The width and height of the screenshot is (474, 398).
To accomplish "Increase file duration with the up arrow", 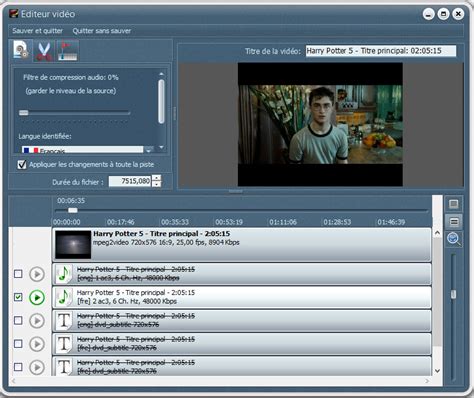I will (x=156, y=178).
